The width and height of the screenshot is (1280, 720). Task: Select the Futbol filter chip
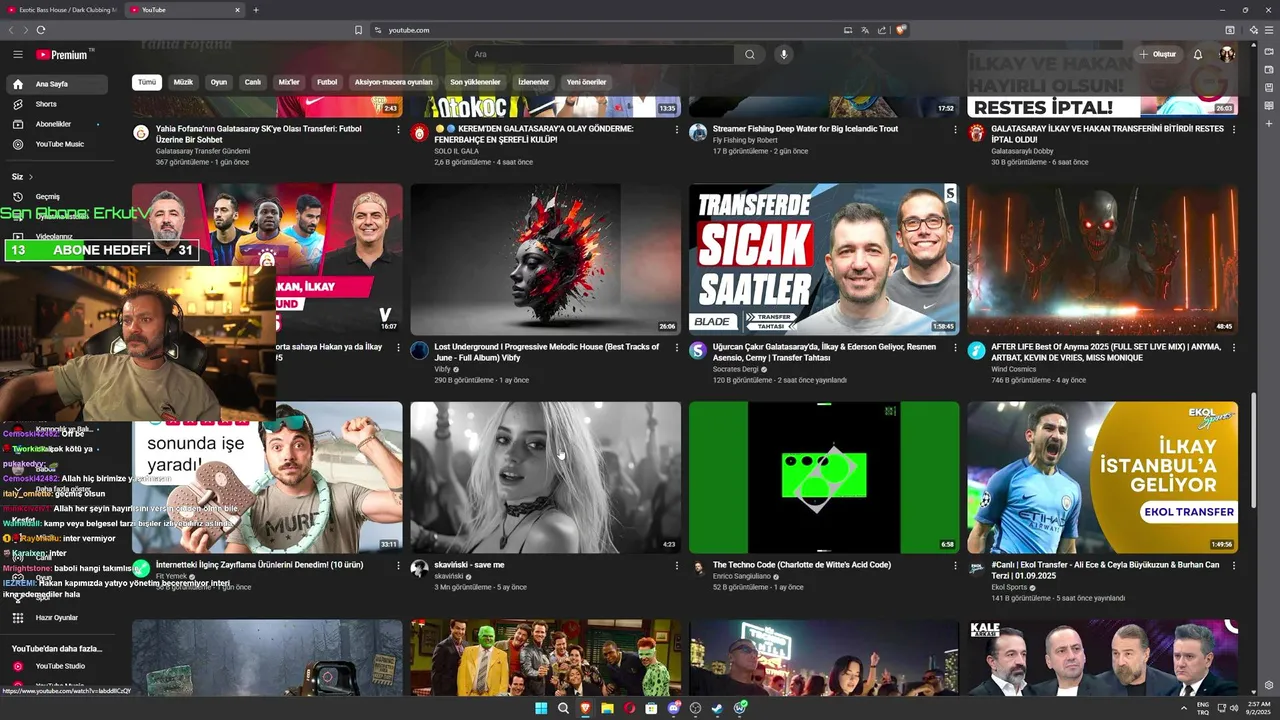pyautogui.click(x=327, y=82)
